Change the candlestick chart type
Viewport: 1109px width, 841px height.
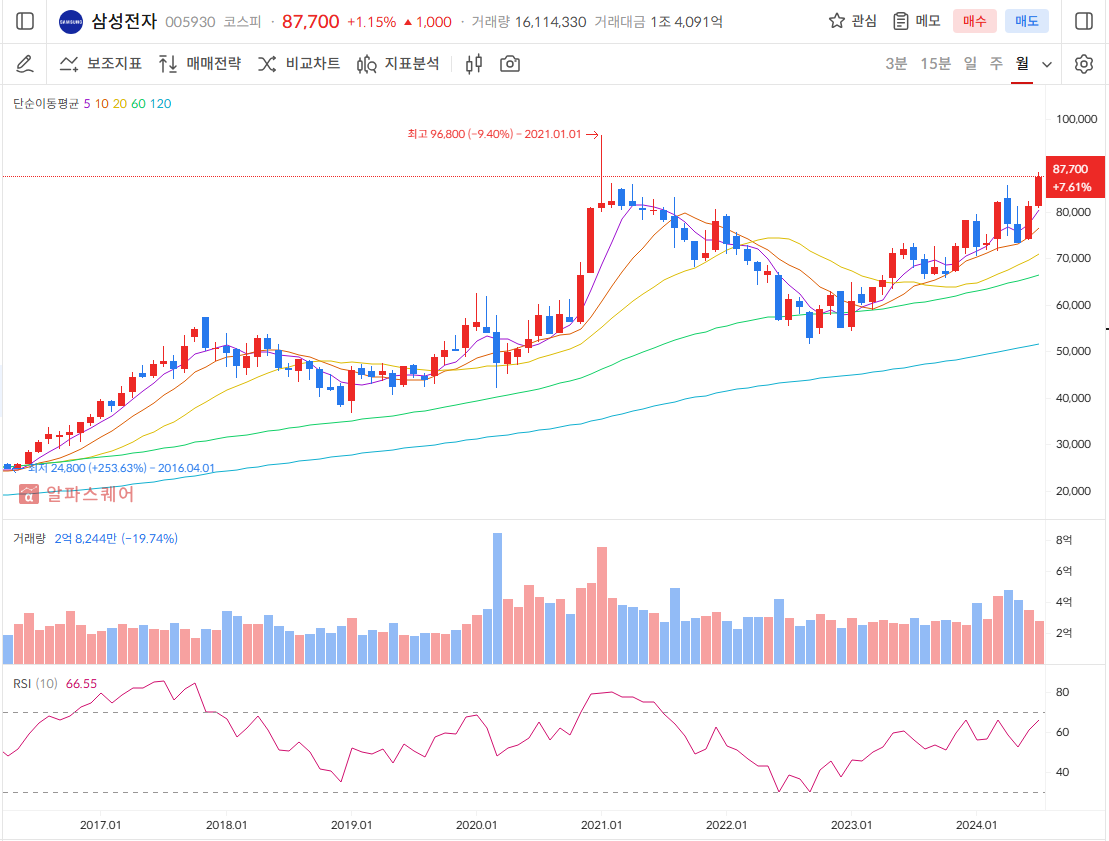click(474, 64)
